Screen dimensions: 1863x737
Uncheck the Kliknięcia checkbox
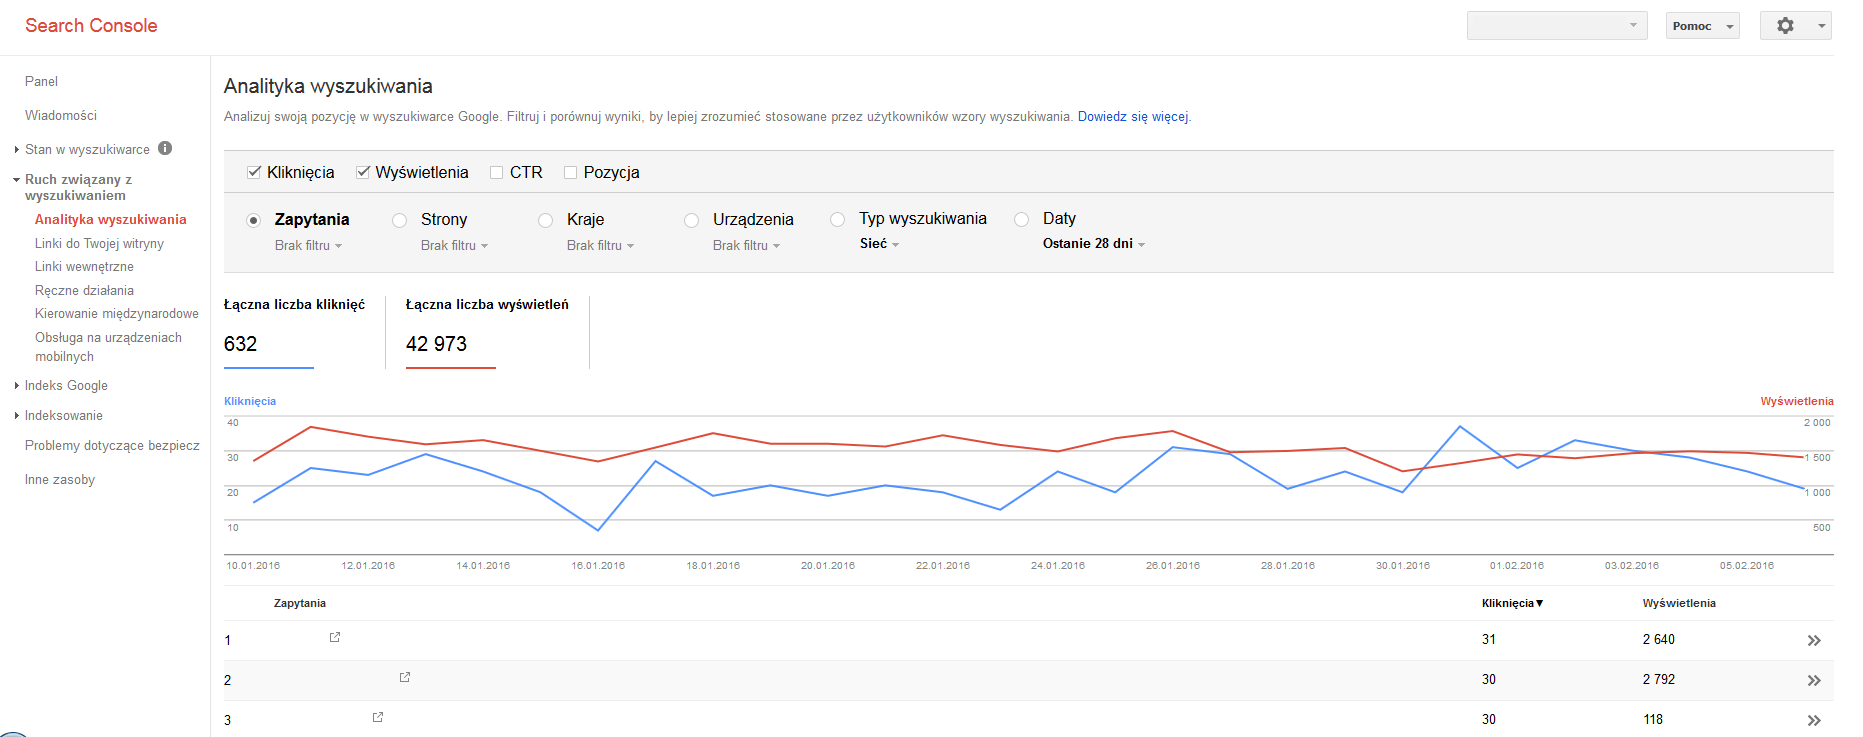(x=254, y=172)
